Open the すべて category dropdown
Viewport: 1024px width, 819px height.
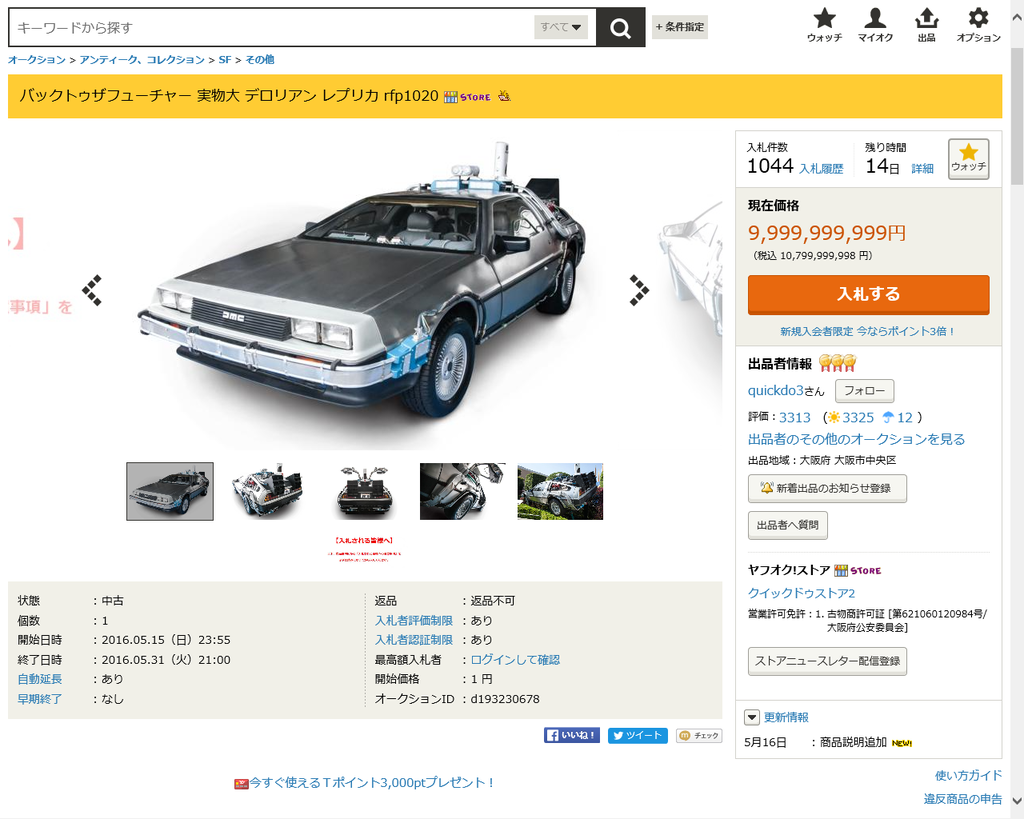tap(561, 27)
